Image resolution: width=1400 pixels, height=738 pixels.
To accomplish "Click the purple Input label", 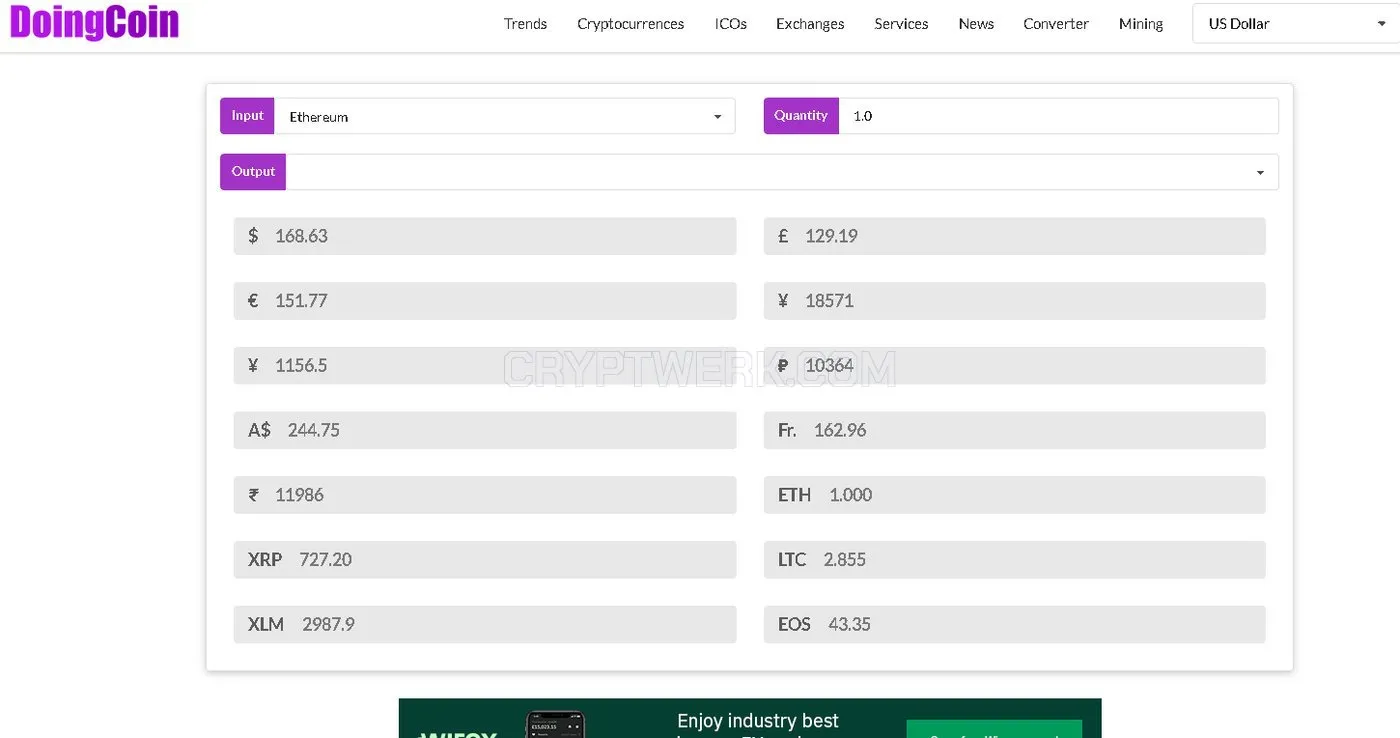I will point(247,116).
